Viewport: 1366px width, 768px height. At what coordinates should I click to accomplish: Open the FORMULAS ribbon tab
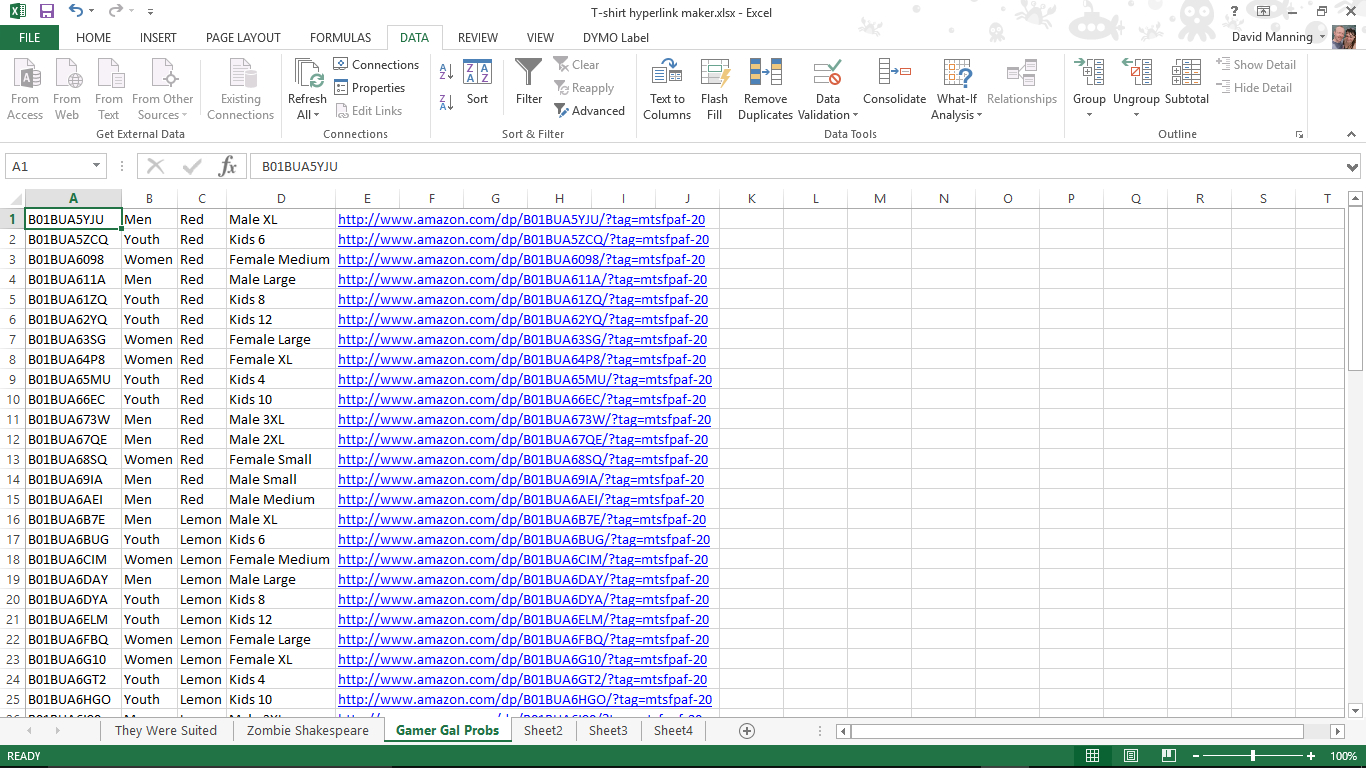click(340, 38)
